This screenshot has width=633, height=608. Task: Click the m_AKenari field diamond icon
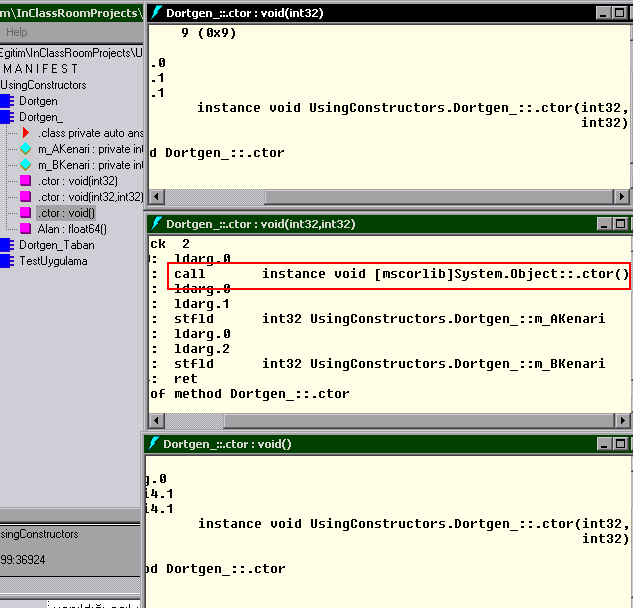pos(25,149)
